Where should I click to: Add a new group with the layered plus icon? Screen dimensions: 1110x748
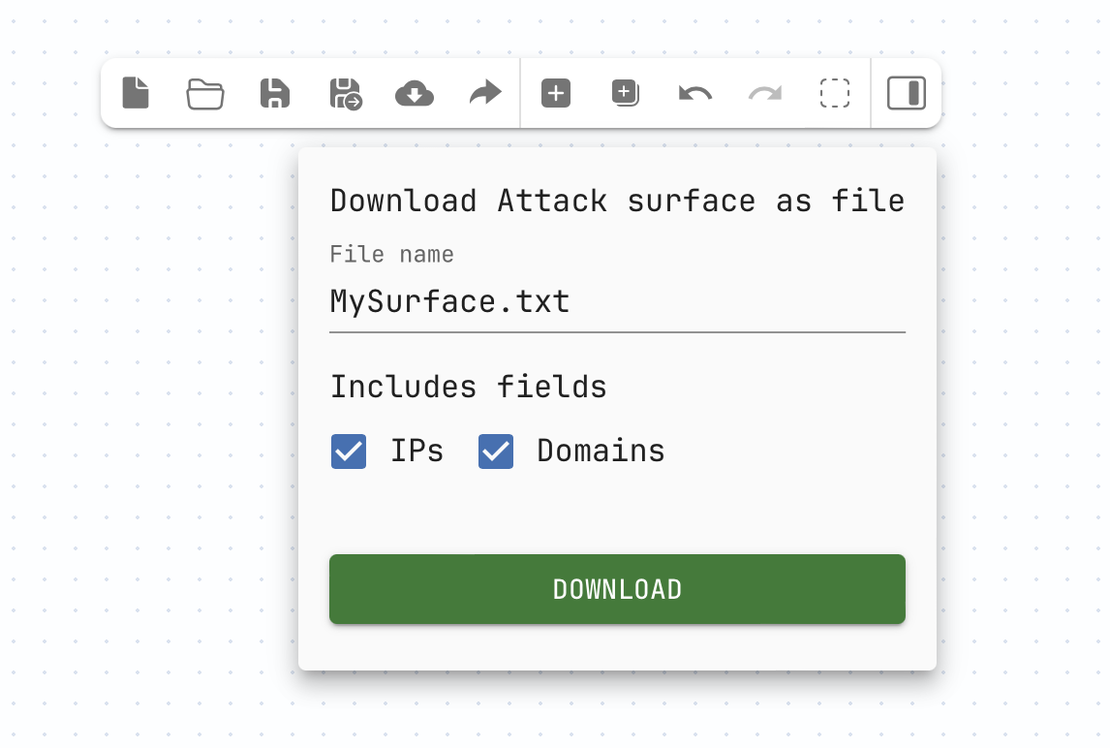point(624,93)
